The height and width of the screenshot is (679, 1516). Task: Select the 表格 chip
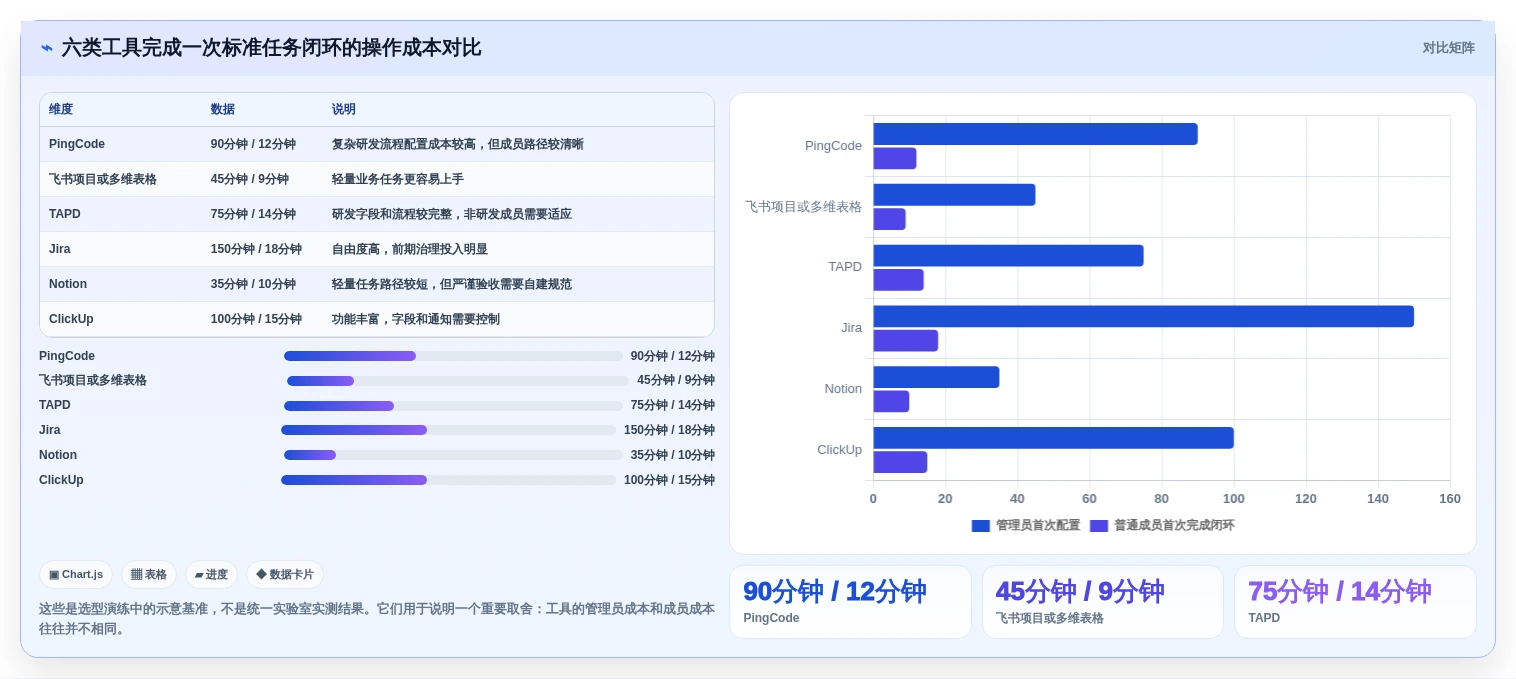[x=149, y=575]
